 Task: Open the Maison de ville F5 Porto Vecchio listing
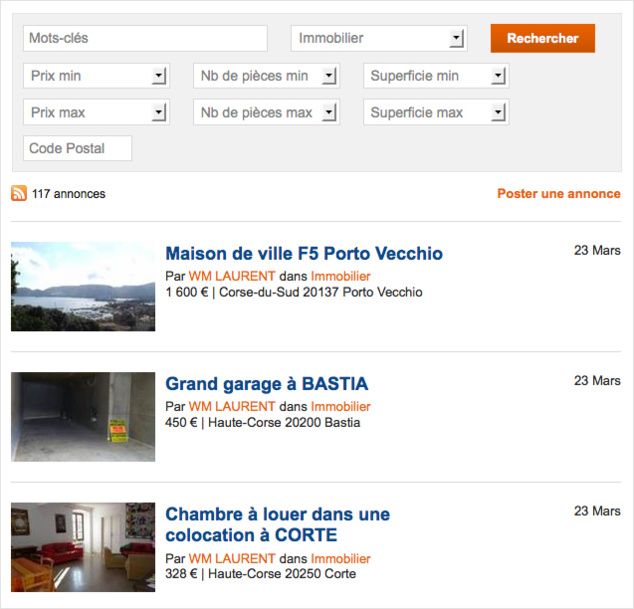[303, 254]
